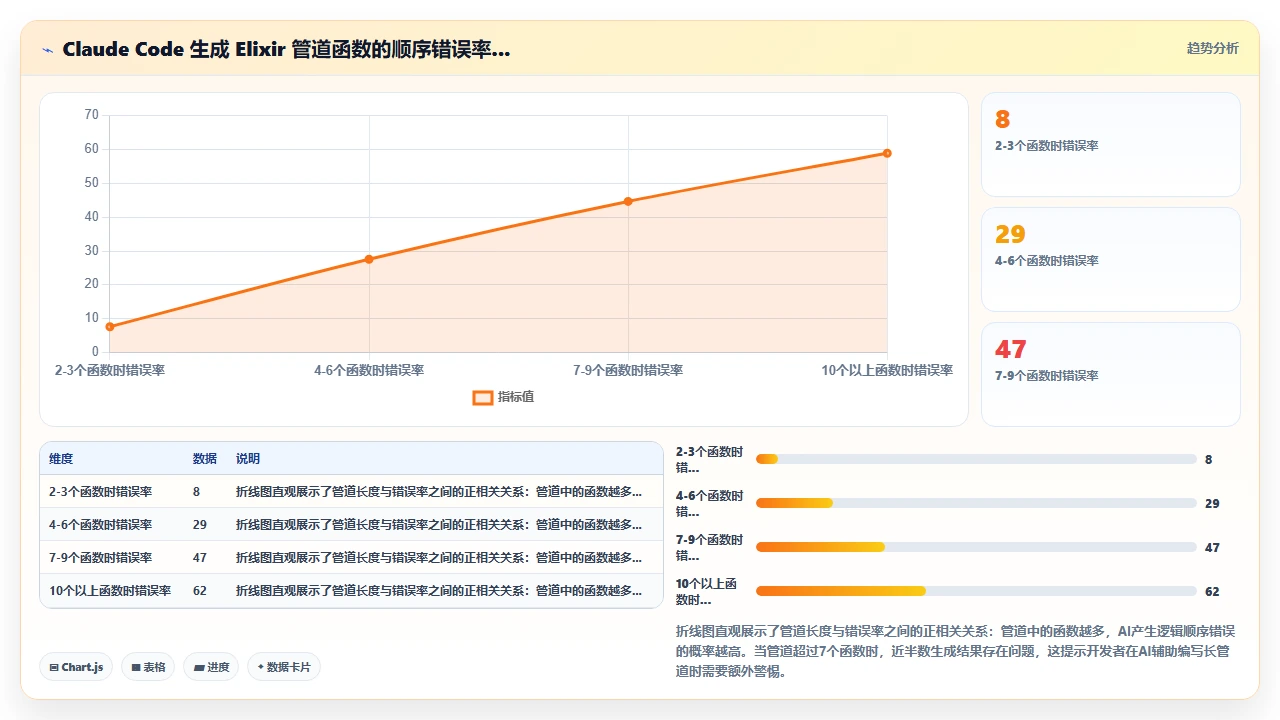Viewport: 1280px width, 720px height.
Task: Open the stat card showing 29
Action: coord(1111,260)
